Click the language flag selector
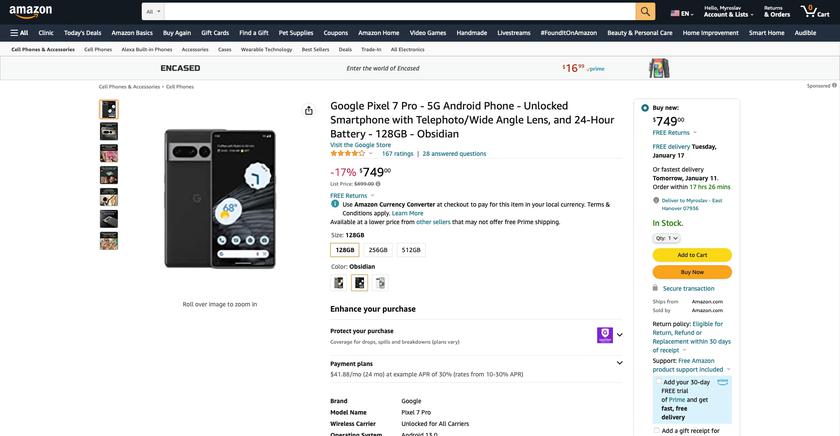This screenshot has height=436, width=840. pos(680,13)
